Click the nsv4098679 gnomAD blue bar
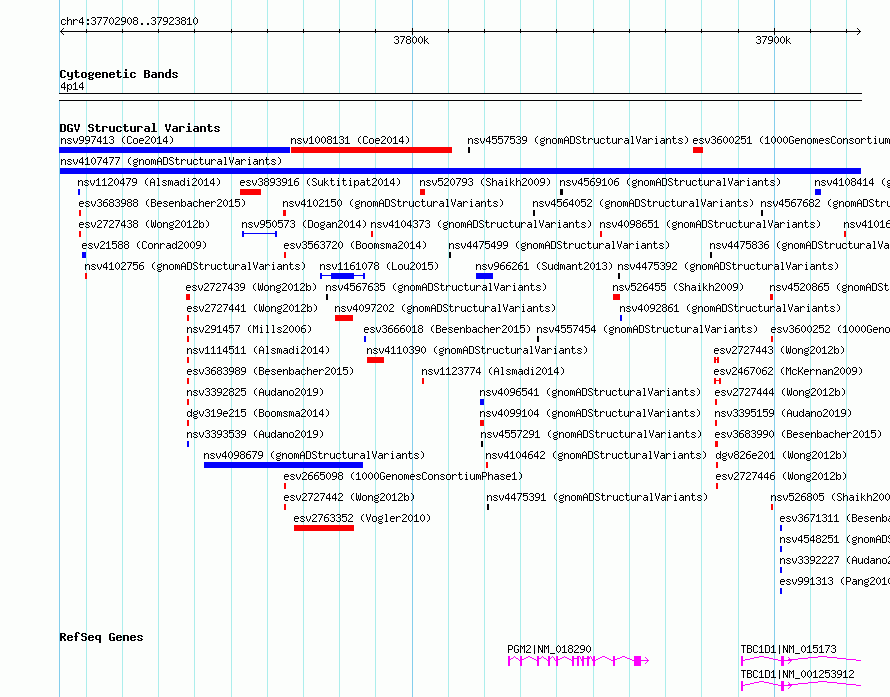 click(283, 465)
